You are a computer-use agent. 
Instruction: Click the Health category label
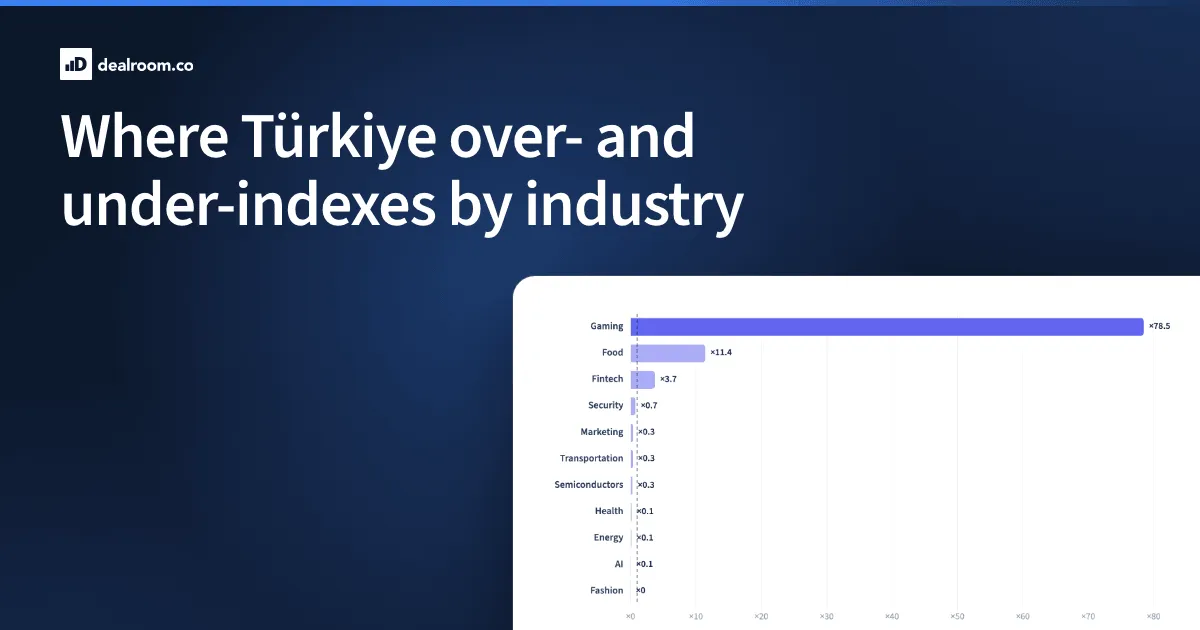tap(609, 511)
